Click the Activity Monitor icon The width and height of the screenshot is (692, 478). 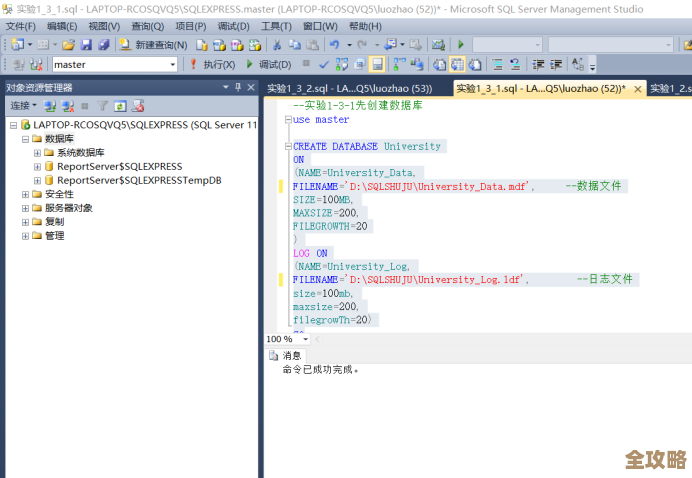tap(438, 45)
